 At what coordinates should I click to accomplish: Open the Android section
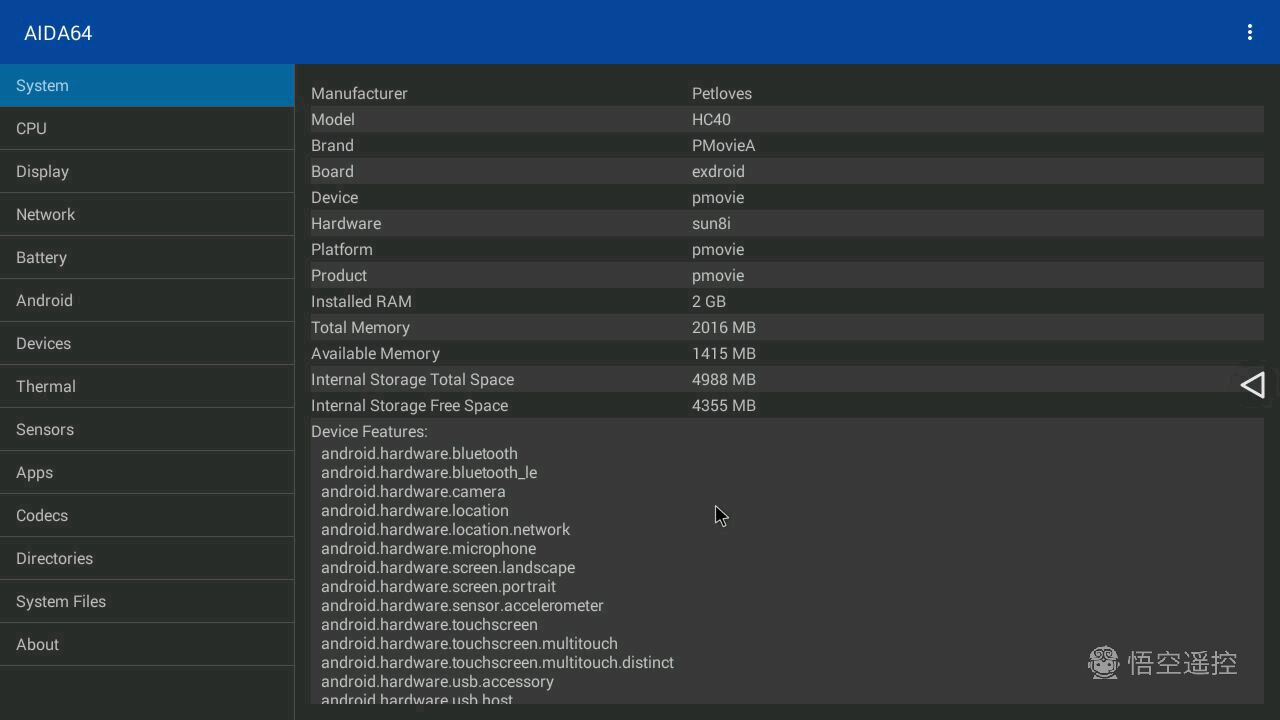[147, 301]
